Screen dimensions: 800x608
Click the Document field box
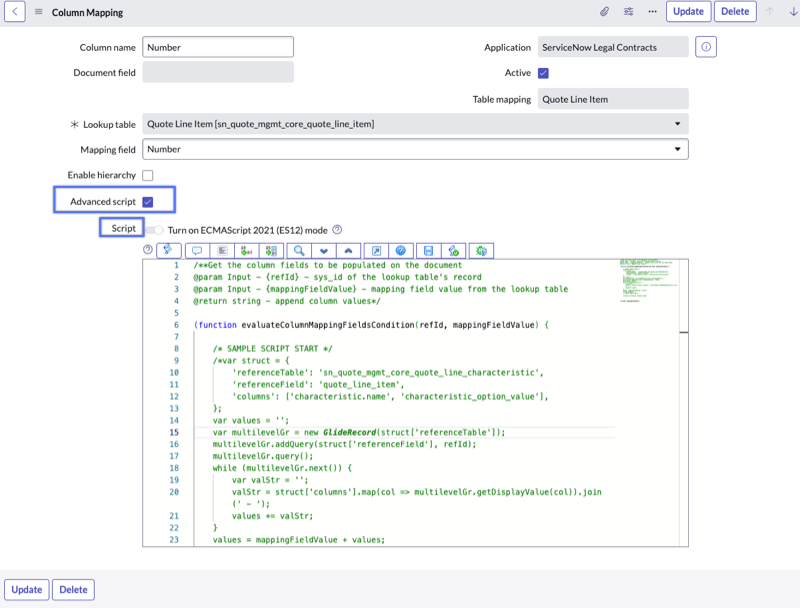[218, 72]
